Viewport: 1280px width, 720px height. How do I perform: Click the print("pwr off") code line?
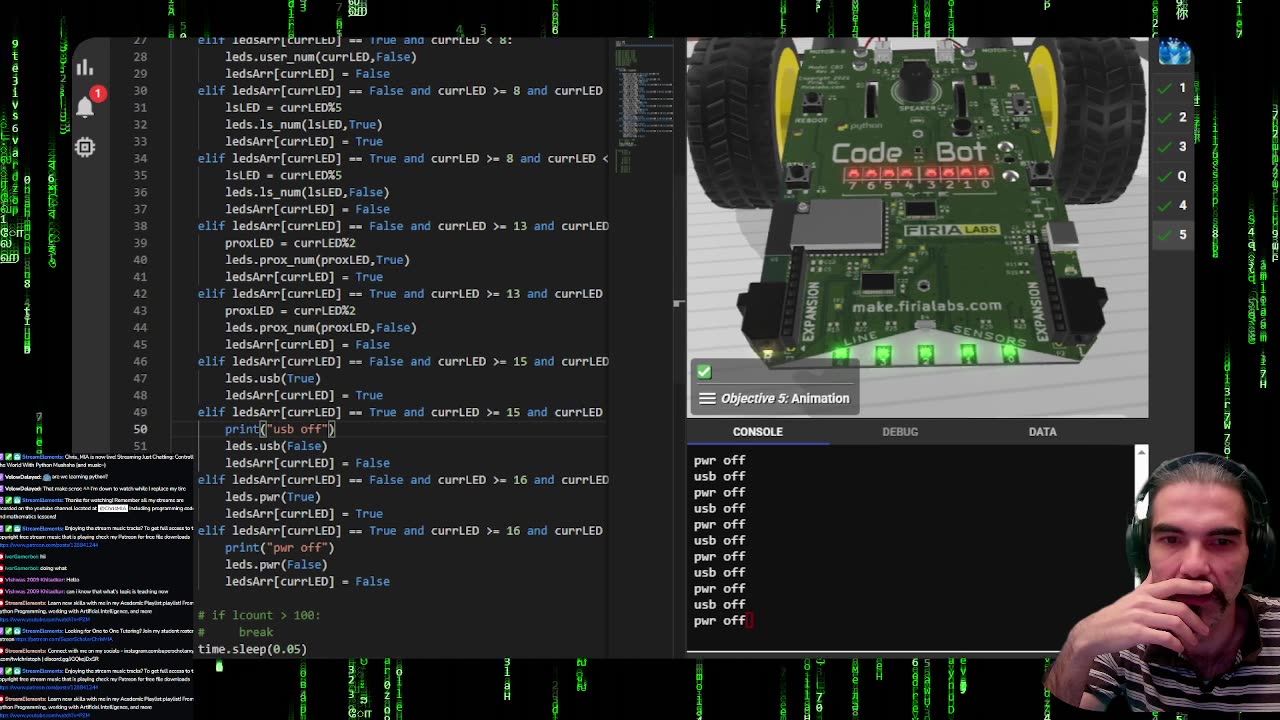tap(280, 548)
